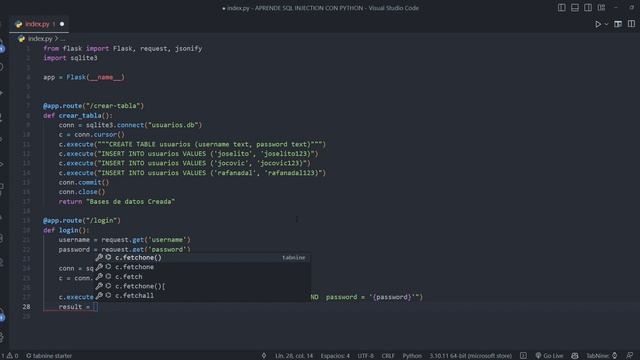Toggle the secondary side bar layout icon

point(588,8)
